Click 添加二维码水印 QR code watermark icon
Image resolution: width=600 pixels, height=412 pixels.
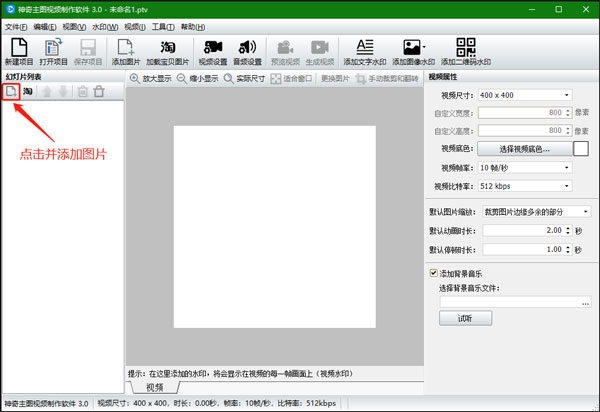point(465,47)
